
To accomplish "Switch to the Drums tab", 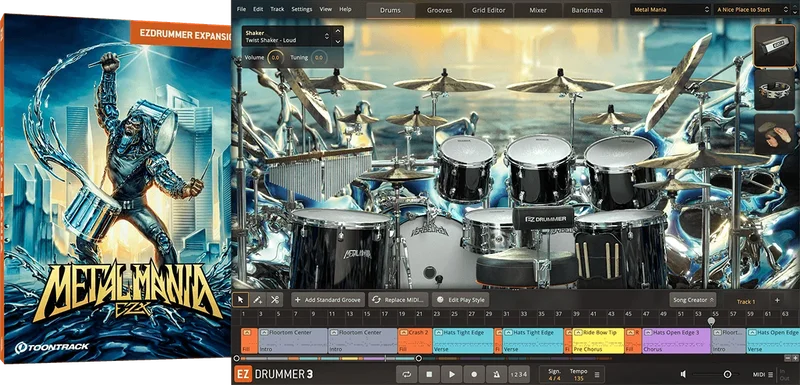I will pos(390,10).
